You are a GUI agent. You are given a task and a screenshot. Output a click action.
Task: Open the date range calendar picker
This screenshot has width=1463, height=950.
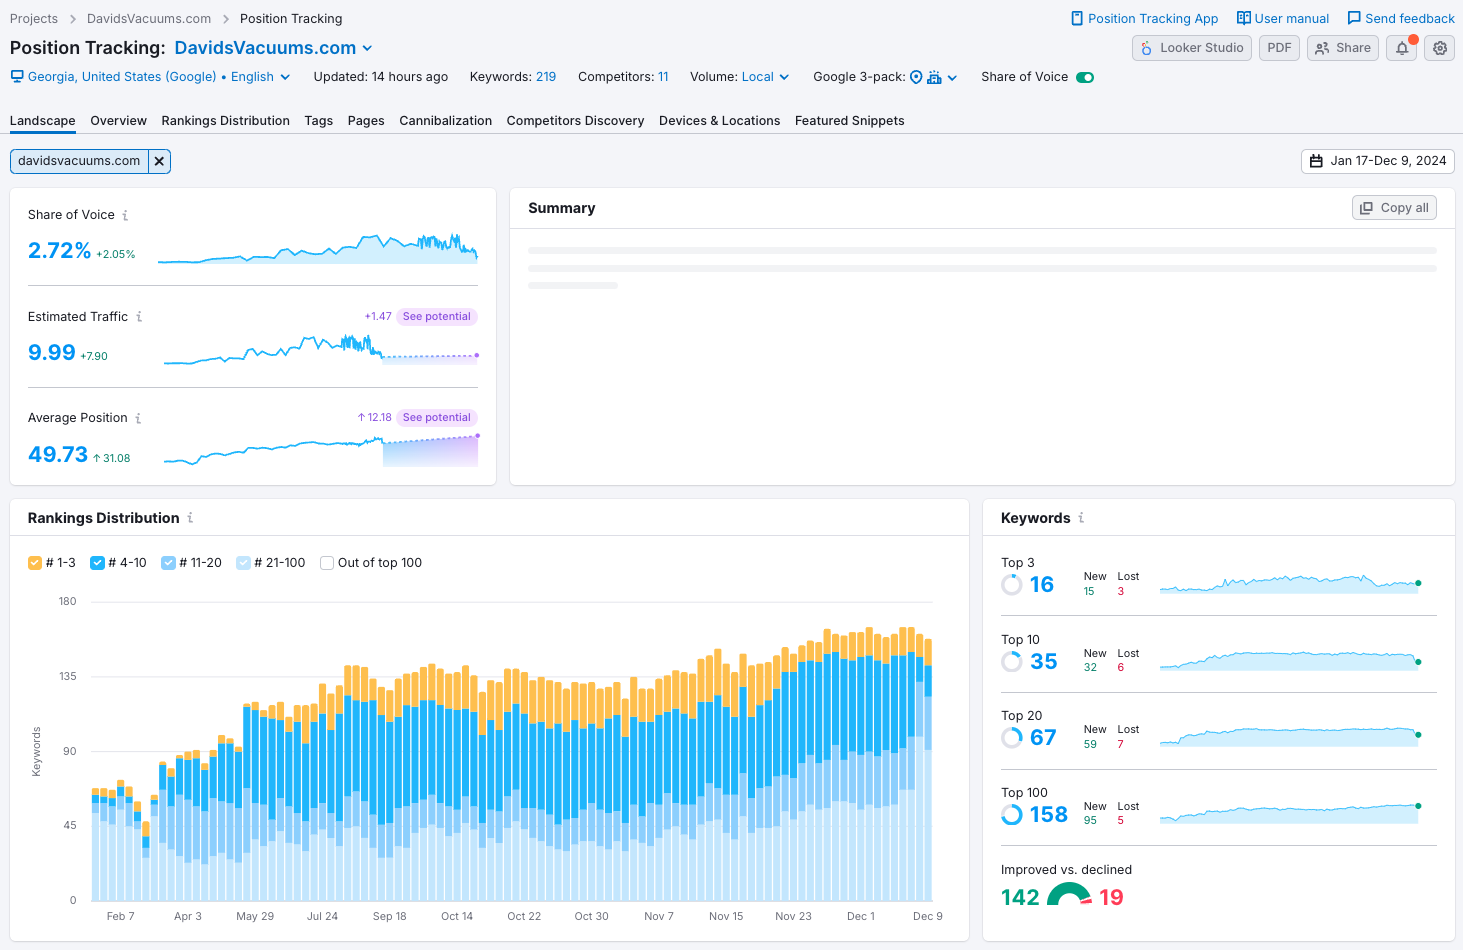[1378, 161]
